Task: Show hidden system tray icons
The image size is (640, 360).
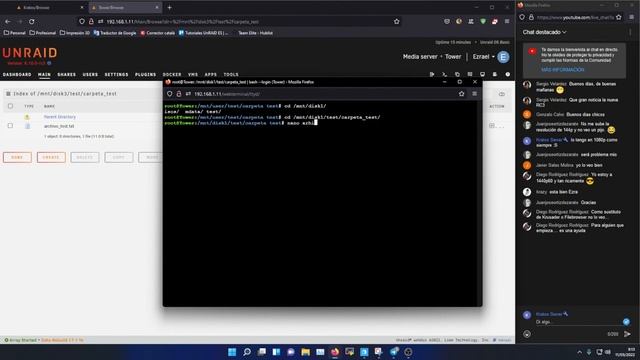Action: point(579,352)
